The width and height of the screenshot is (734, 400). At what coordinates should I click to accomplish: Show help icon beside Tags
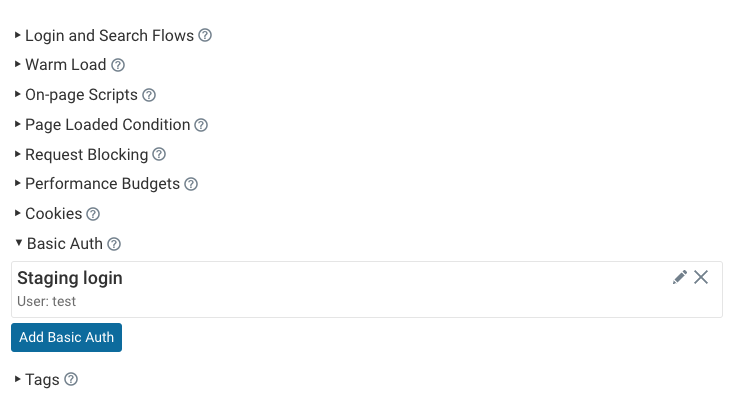[71, 379]
